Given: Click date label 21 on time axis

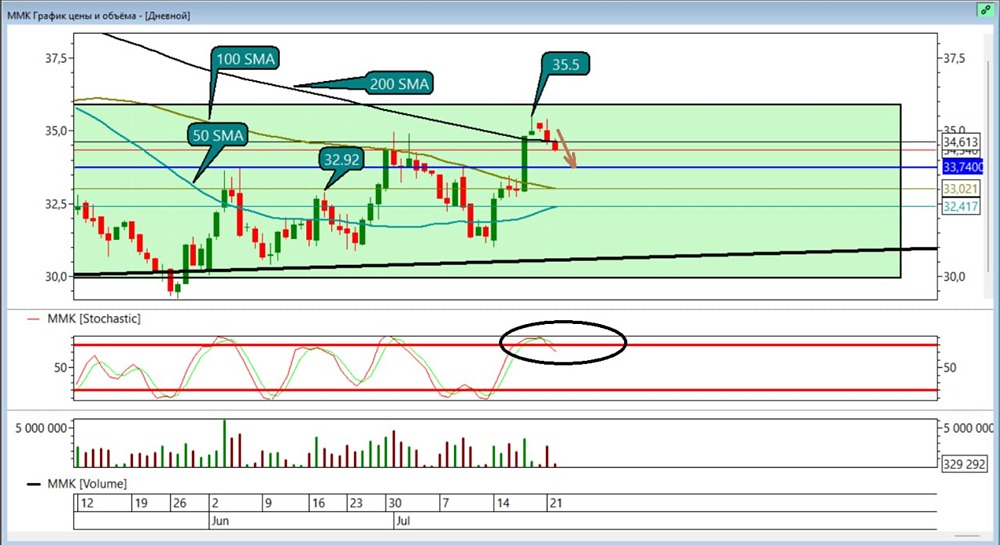Looking at the screenshot, I should pos(555,503).
